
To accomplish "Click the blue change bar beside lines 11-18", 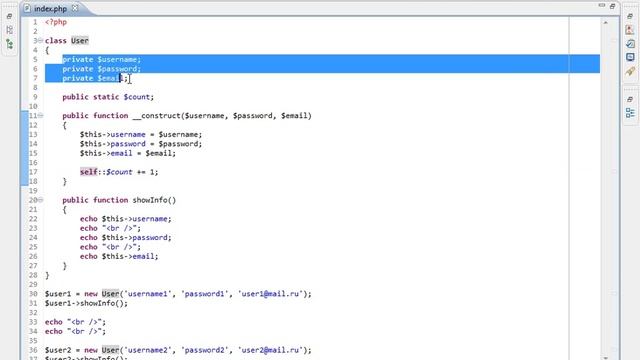I will (x=24, y=148).
